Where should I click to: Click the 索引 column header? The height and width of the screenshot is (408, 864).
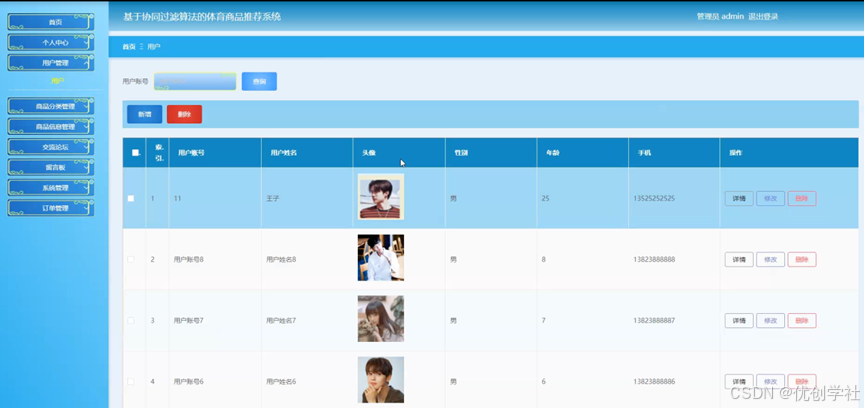[x=159, y=153]
